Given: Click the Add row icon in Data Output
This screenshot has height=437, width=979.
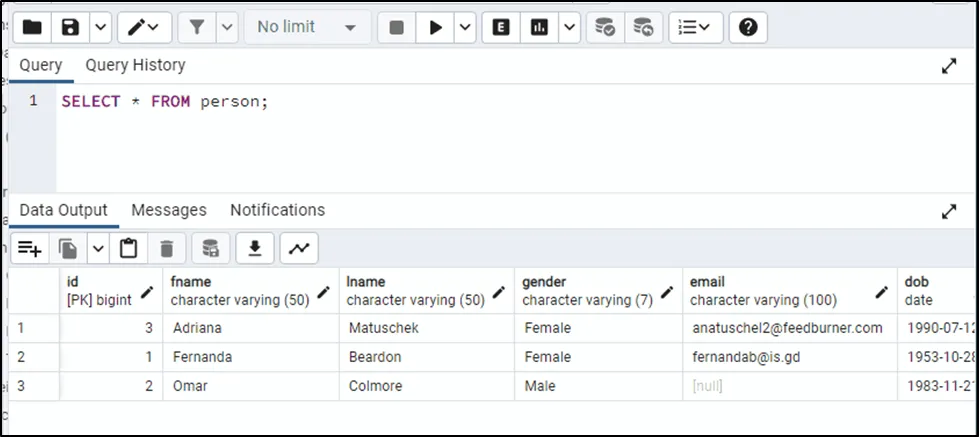Looking at the screenshot, I should click(30, 248).
